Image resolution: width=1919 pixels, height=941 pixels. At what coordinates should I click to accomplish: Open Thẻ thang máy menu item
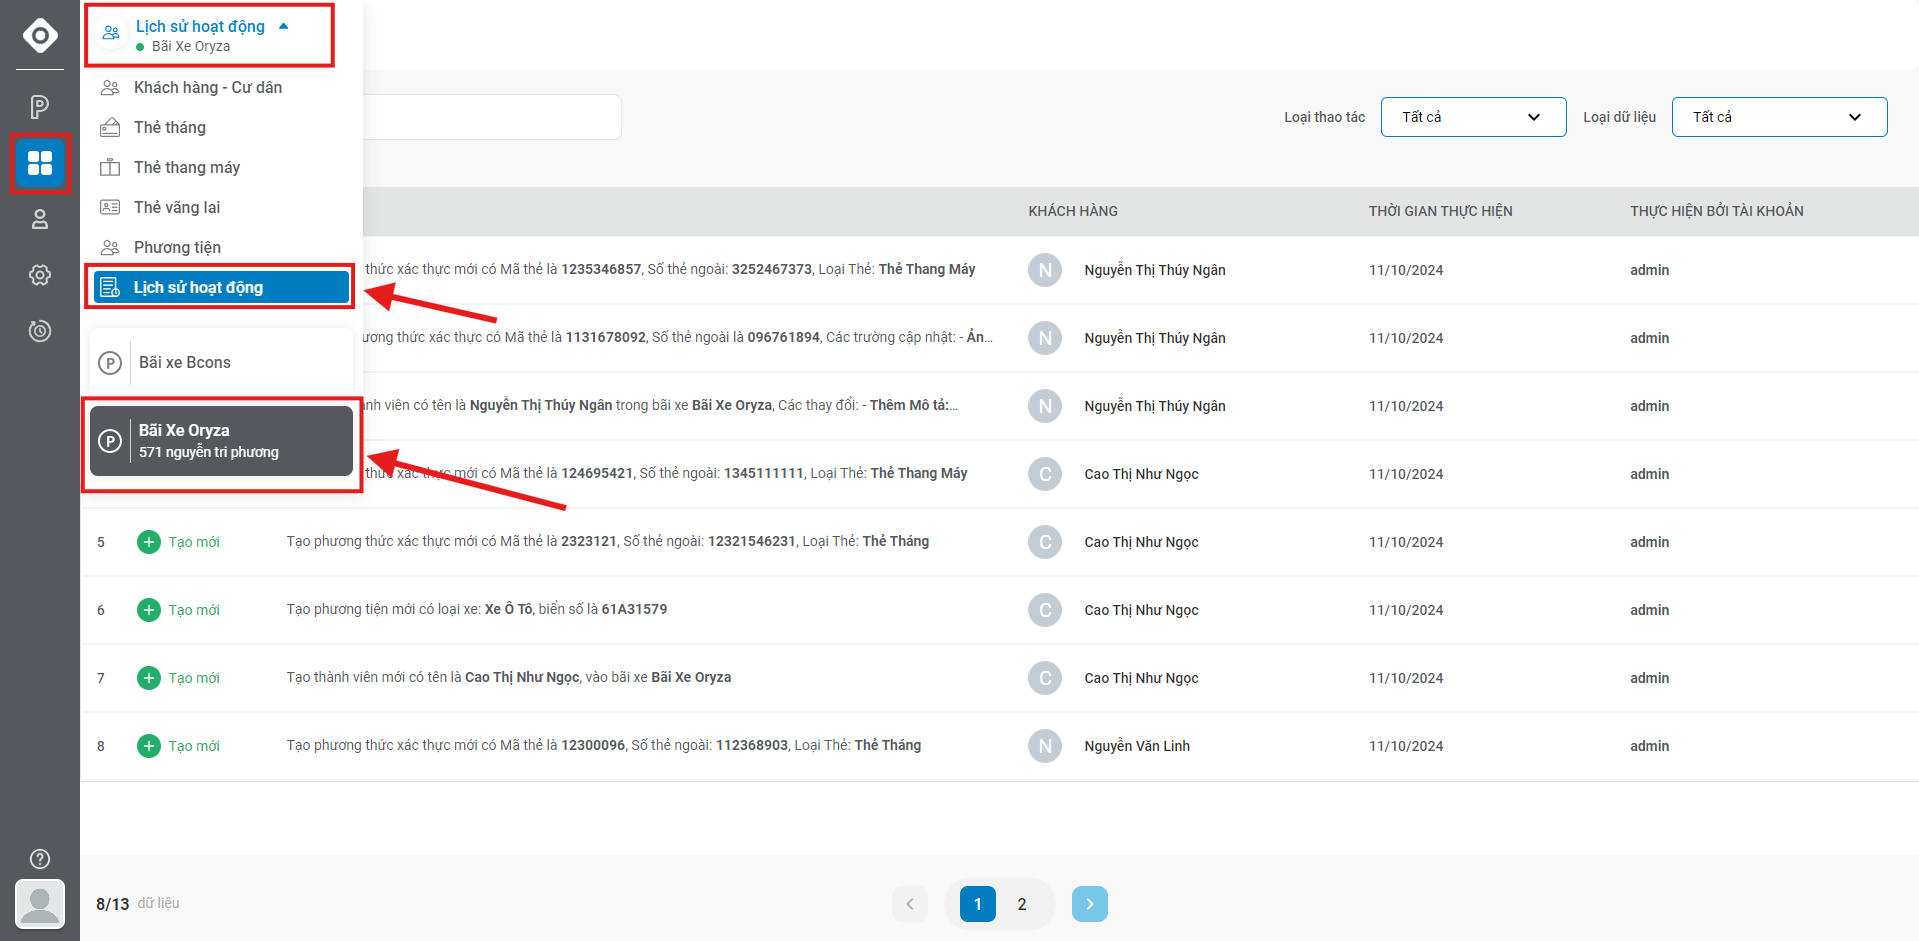[x=187, y=167]
